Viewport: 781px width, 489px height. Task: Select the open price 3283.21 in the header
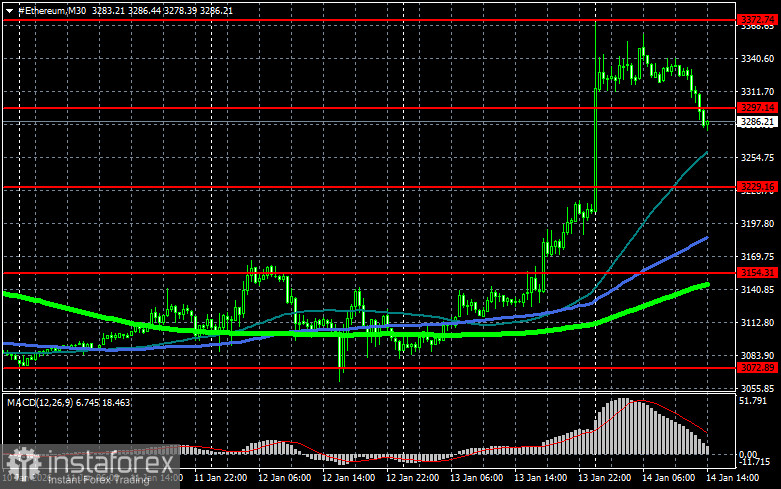tap(108, 10)
